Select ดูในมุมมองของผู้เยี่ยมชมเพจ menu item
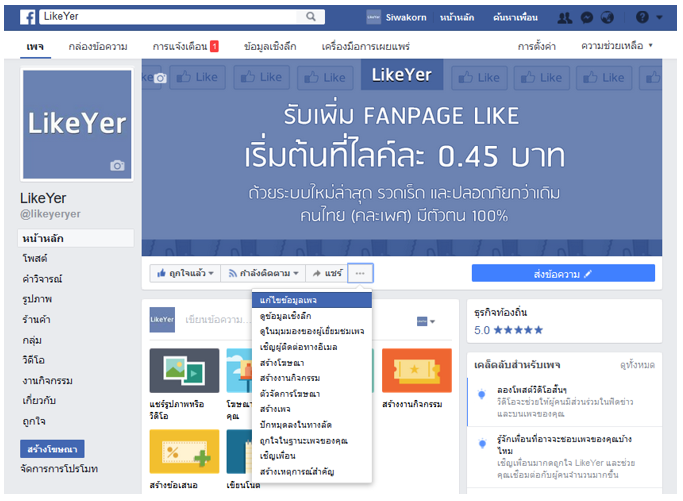Image resolution: width=683 pixels, height=501 pixels. [x=312, y=332]
